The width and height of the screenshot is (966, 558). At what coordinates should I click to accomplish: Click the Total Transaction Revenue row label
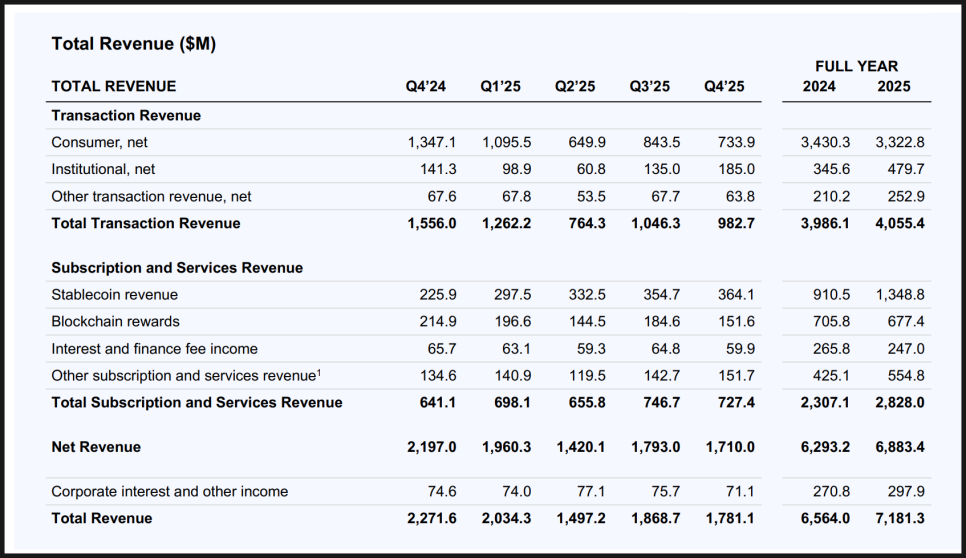click(x=145, y=224)
